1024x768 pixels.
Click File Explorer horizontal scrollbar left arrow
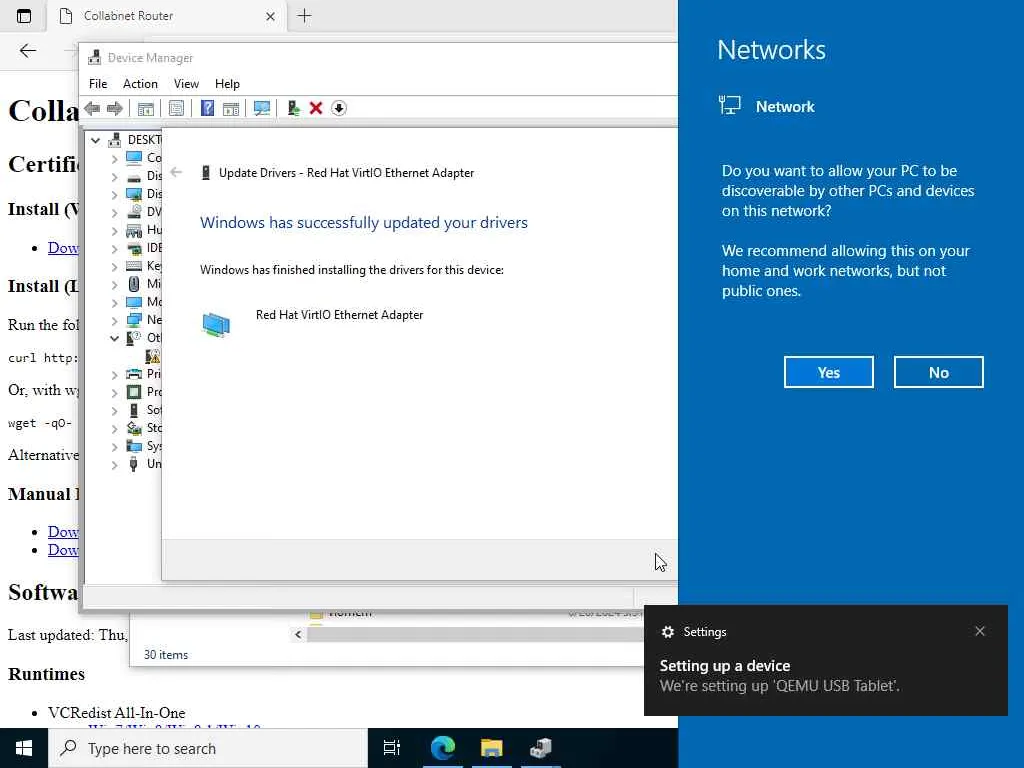[298, 634]
